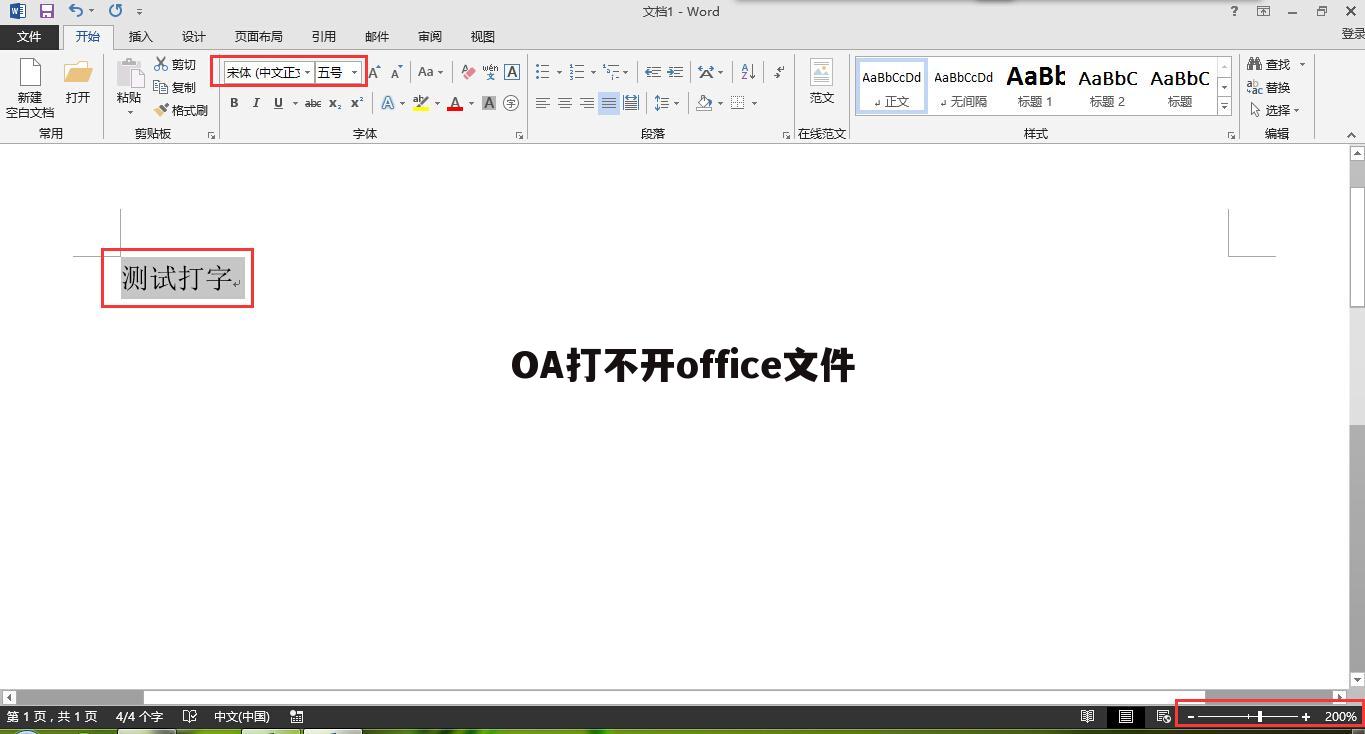Sort text with the A-Z sort icon
The width and height of the screenshot is (1365, 734).
748,72
